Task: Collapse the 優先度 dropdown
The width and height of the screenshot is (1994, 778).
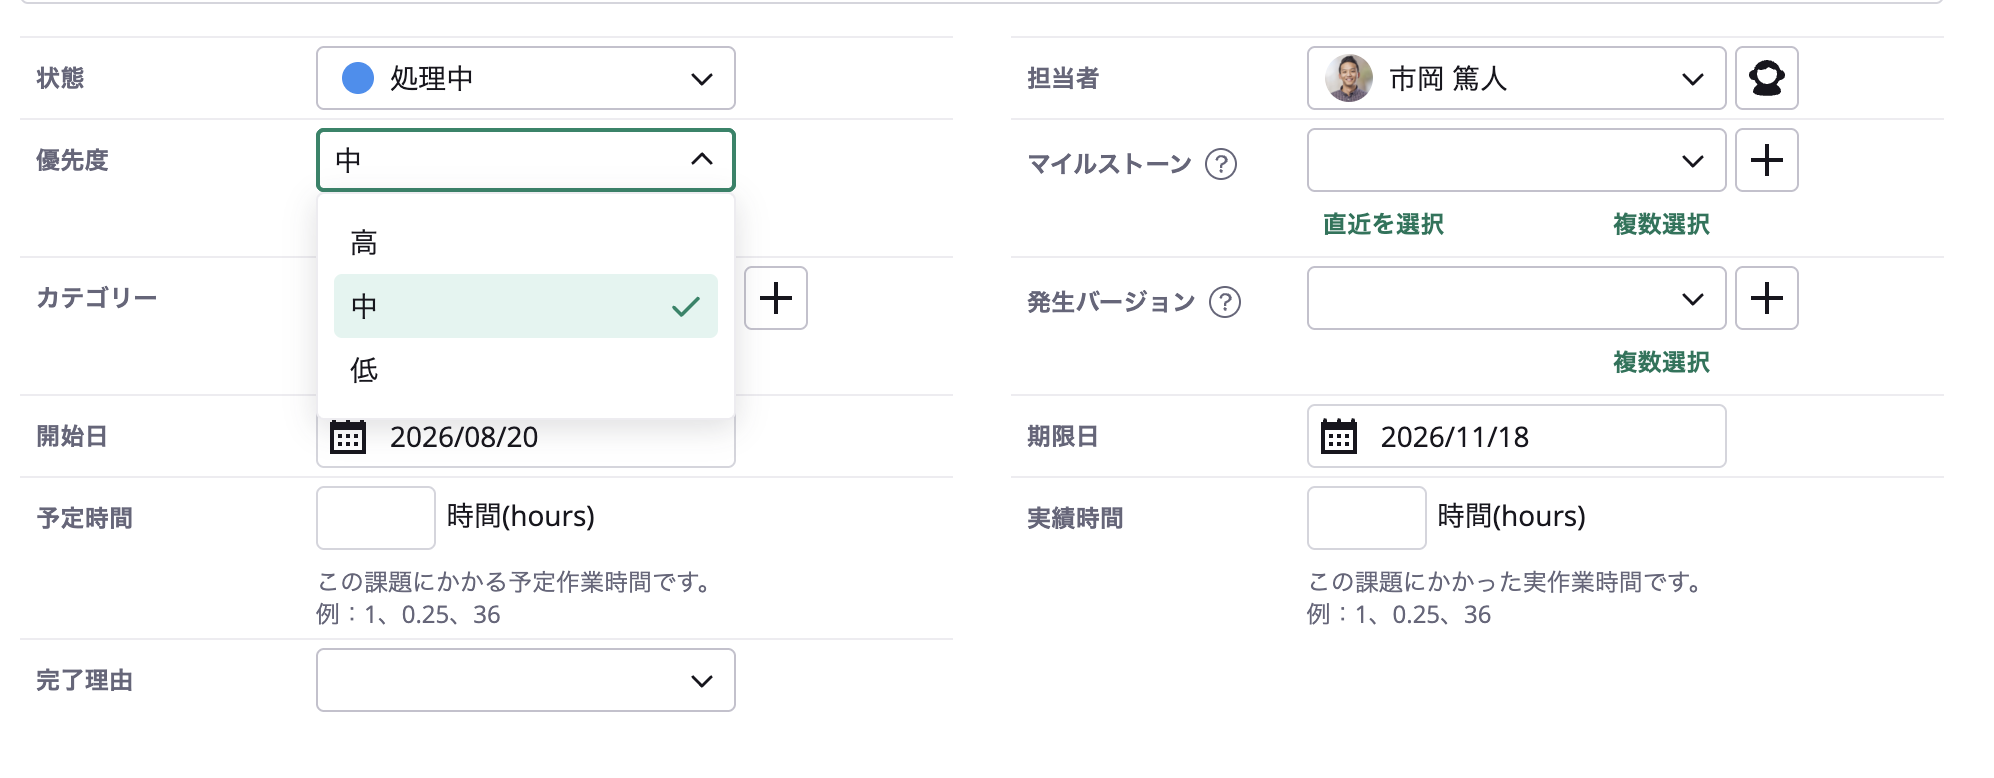Action: 526,160
